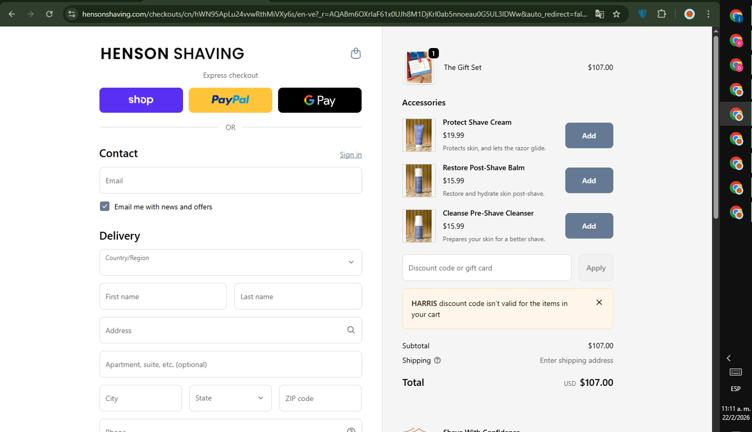Click the Cleanse Pre-Shave Cleanser thumbnail
752x432 pixels.
[419, 226]
